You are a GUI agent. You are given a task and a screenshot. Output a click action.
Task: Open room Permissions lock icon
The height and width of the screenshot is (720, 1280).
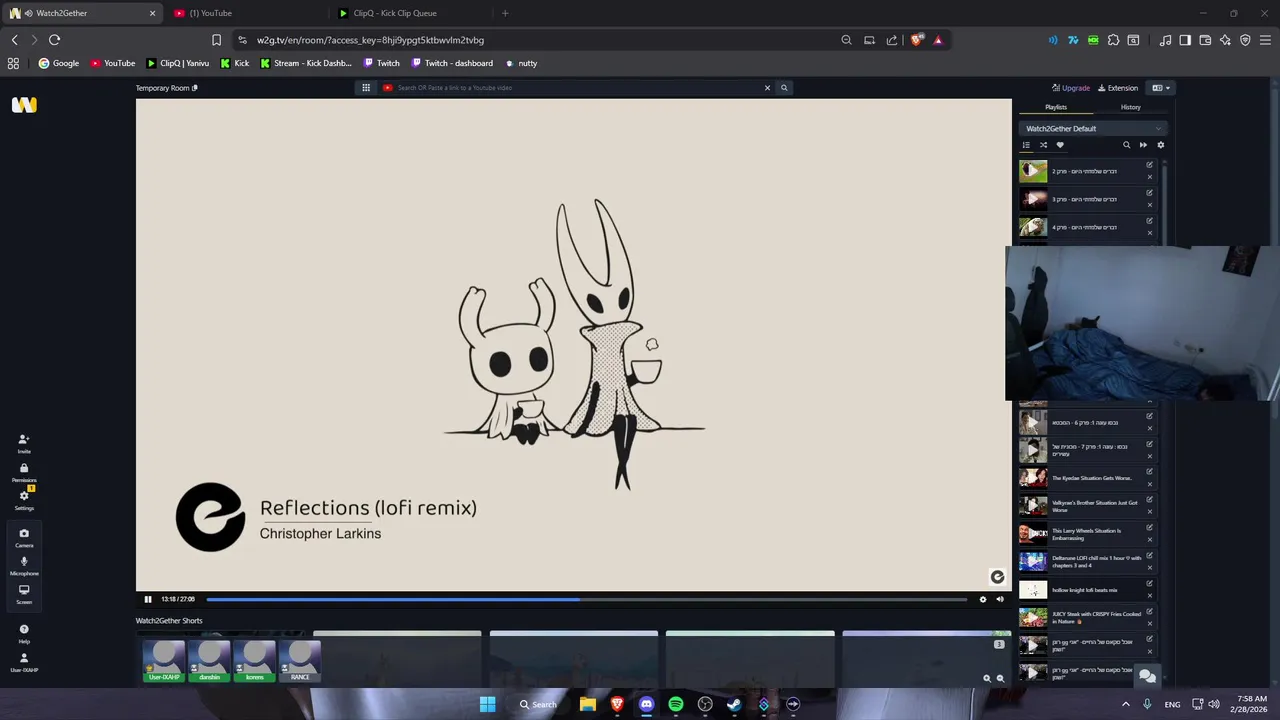pyautogui.click(x=24, y=472)
